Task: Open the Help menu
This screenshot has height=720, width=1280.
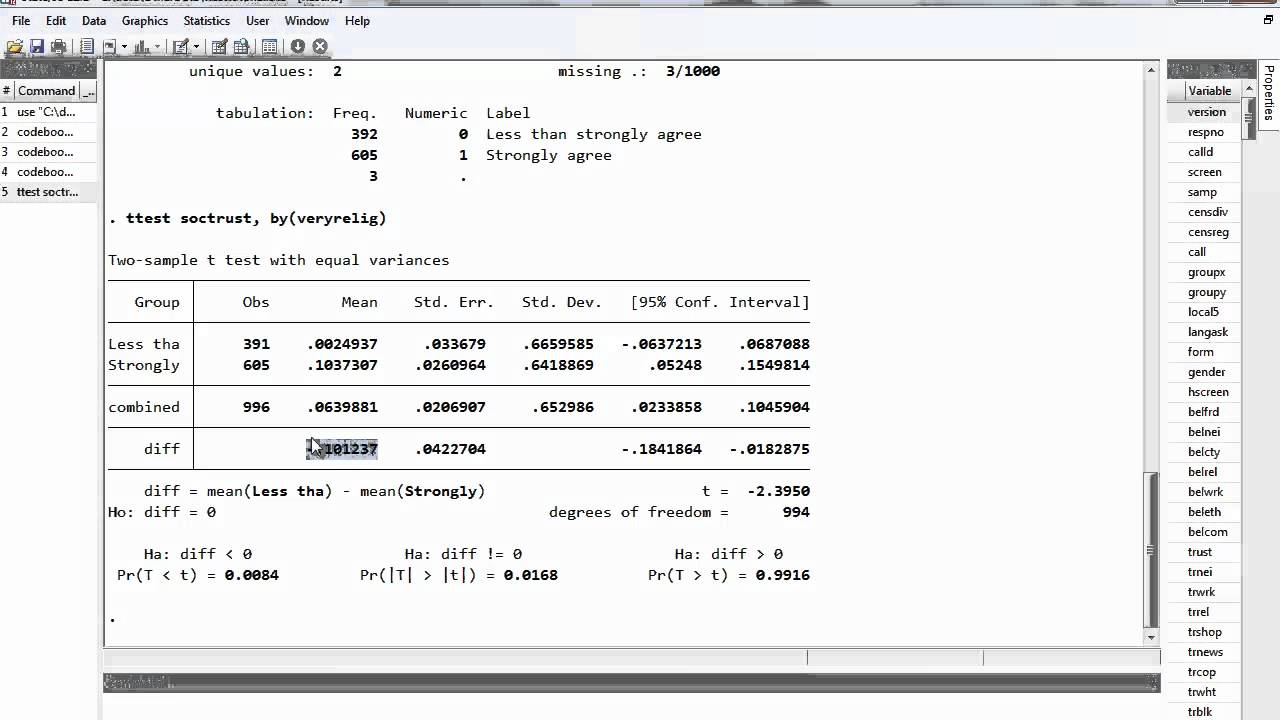Action: pyautogui.click(x=357, y=20)
